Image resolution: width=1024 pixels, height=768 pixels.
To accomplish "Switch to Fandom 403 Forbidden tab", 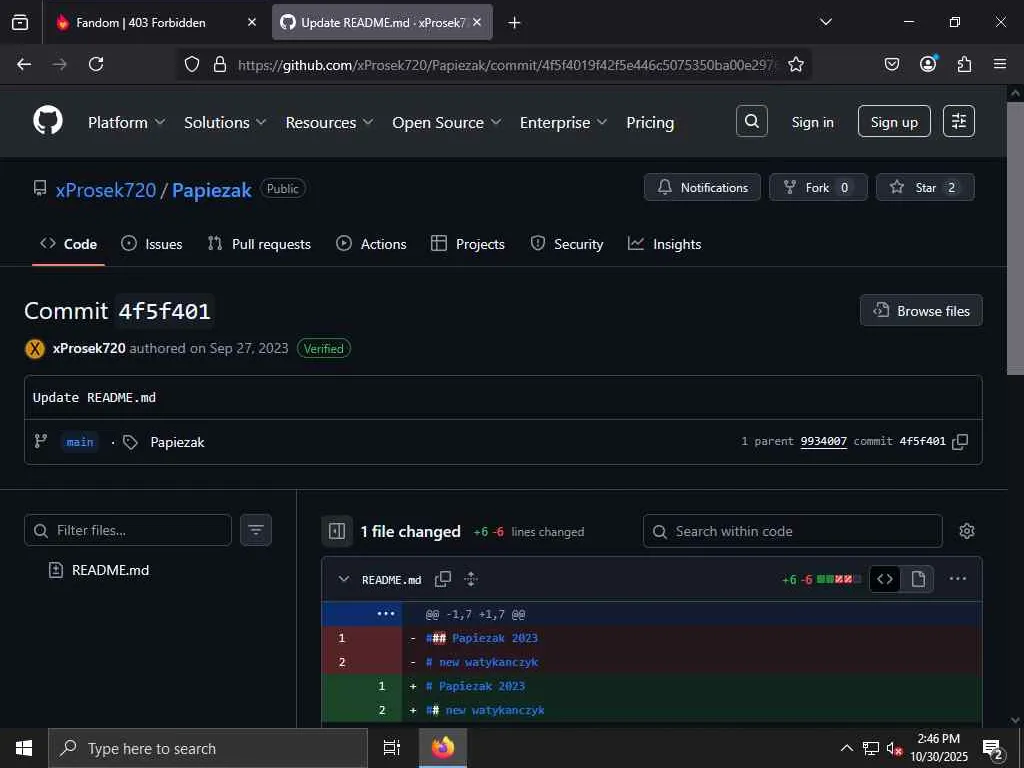I will tap(157, 22).
